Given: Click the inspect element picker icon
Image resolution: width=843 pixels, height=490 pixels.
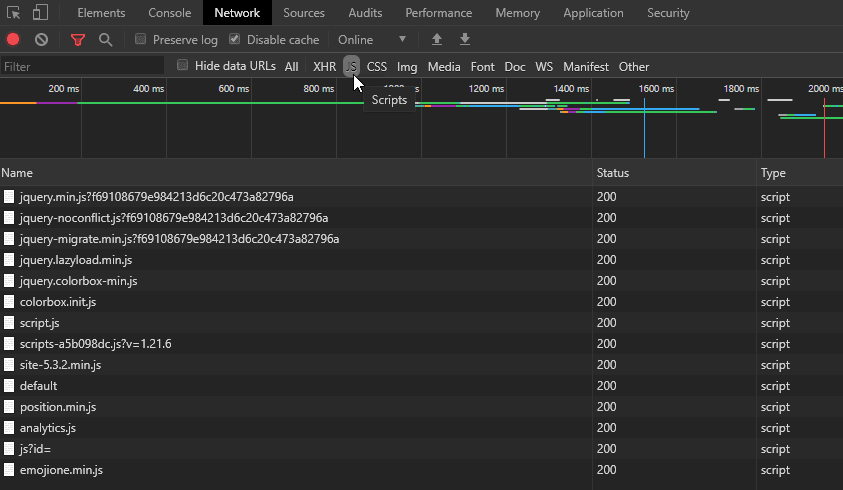Looking at the screenshot, I should (x=14, y=13).
